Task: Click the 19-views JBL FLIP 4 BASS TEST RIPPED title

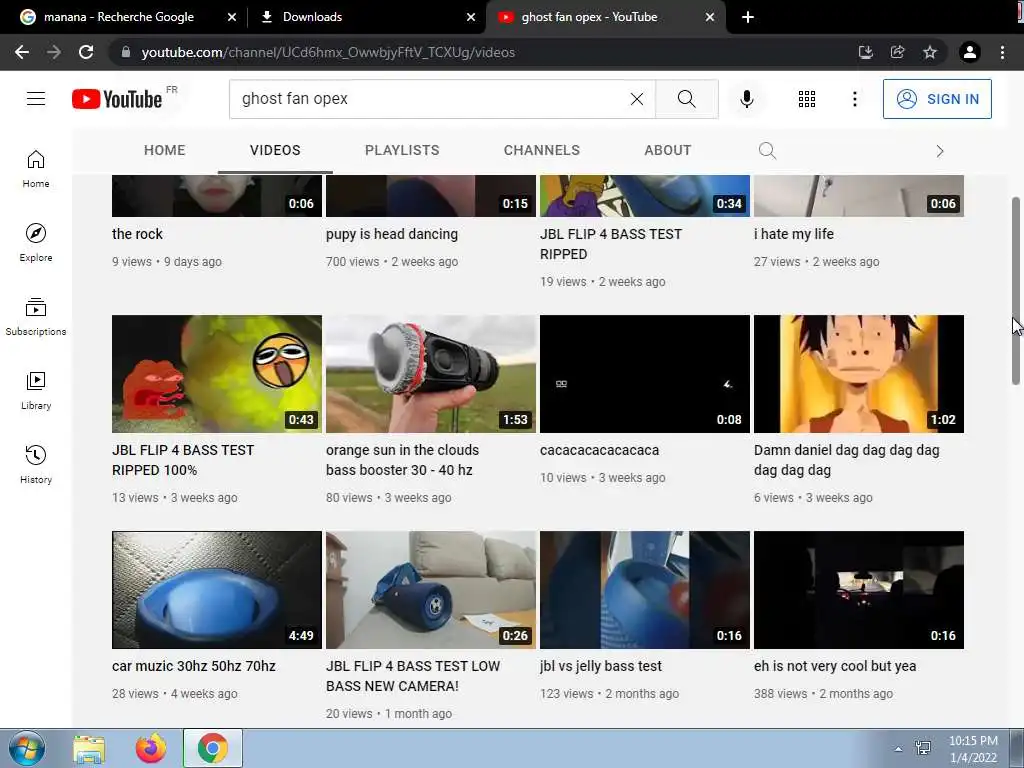Action: coord(611,244)
